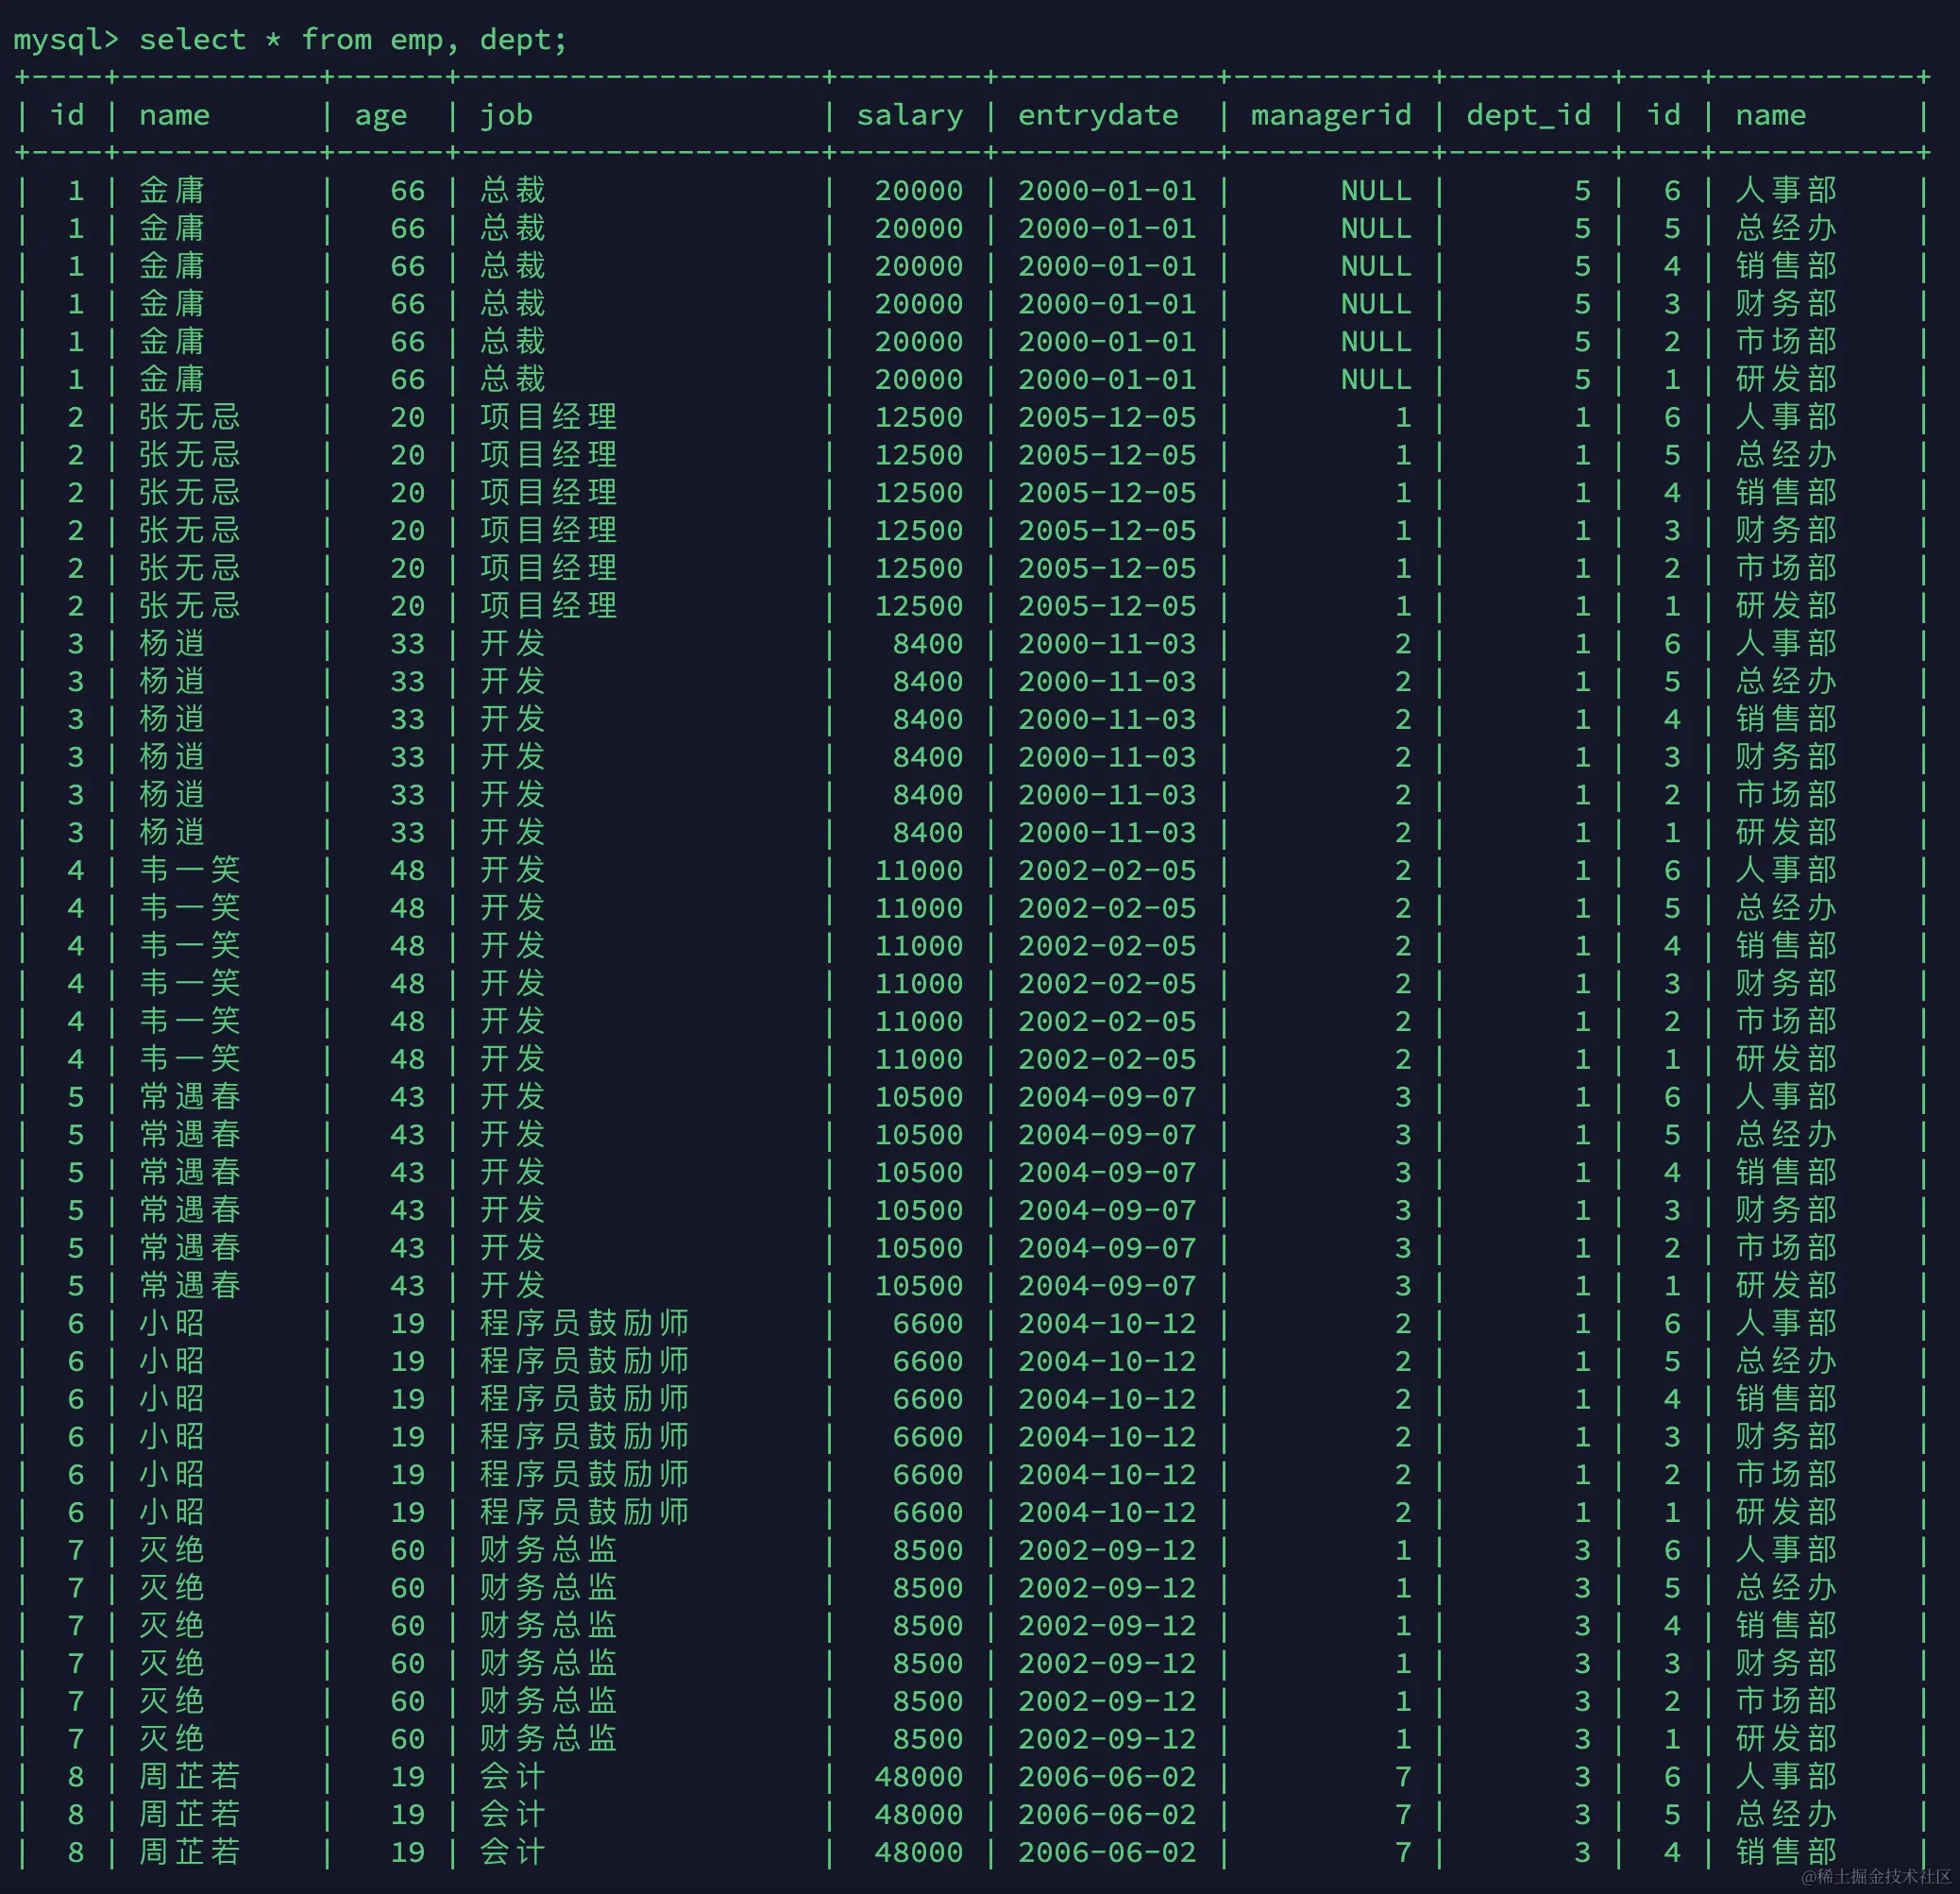1960x1894 pixels.
Task: Click the entrydate column header
Action: pyautogui.click(x=1097, y=116)
